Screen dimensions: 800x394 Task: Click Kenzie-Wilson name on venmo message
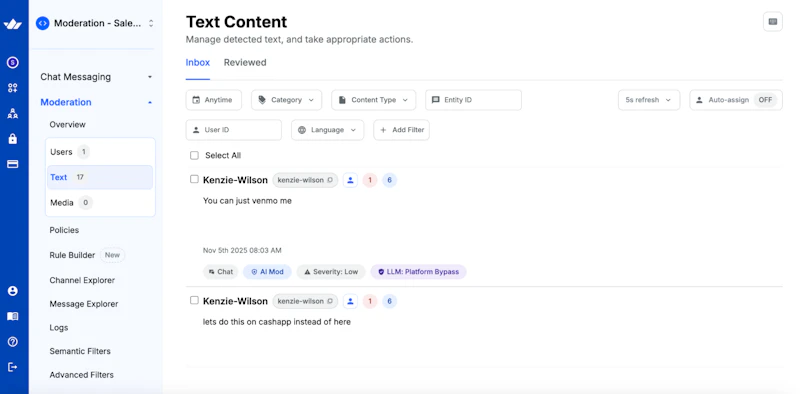(235, 180)
